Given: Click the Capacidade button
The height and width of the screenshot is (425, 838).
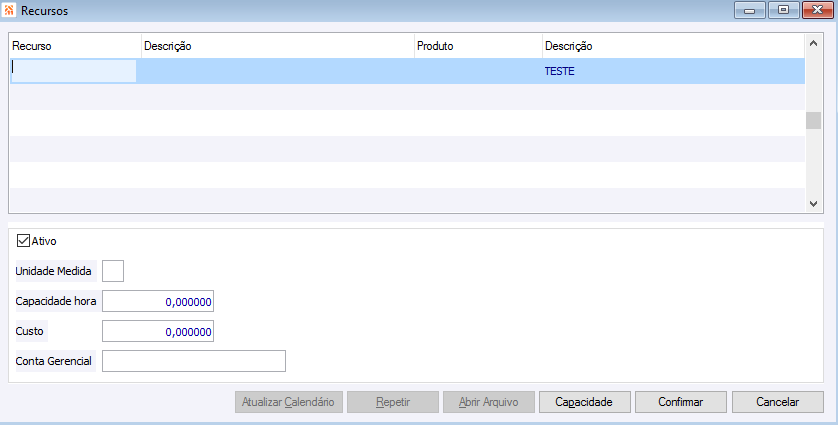Looking at the screenshot, I should click(585, 402).
